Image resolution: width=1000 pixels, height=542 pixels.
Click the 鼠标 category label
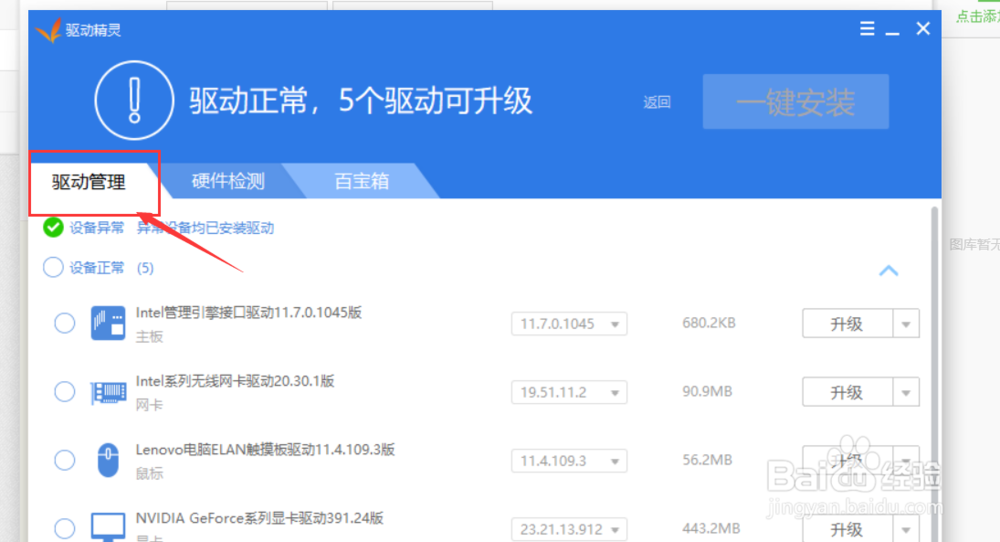click(149, 473)
